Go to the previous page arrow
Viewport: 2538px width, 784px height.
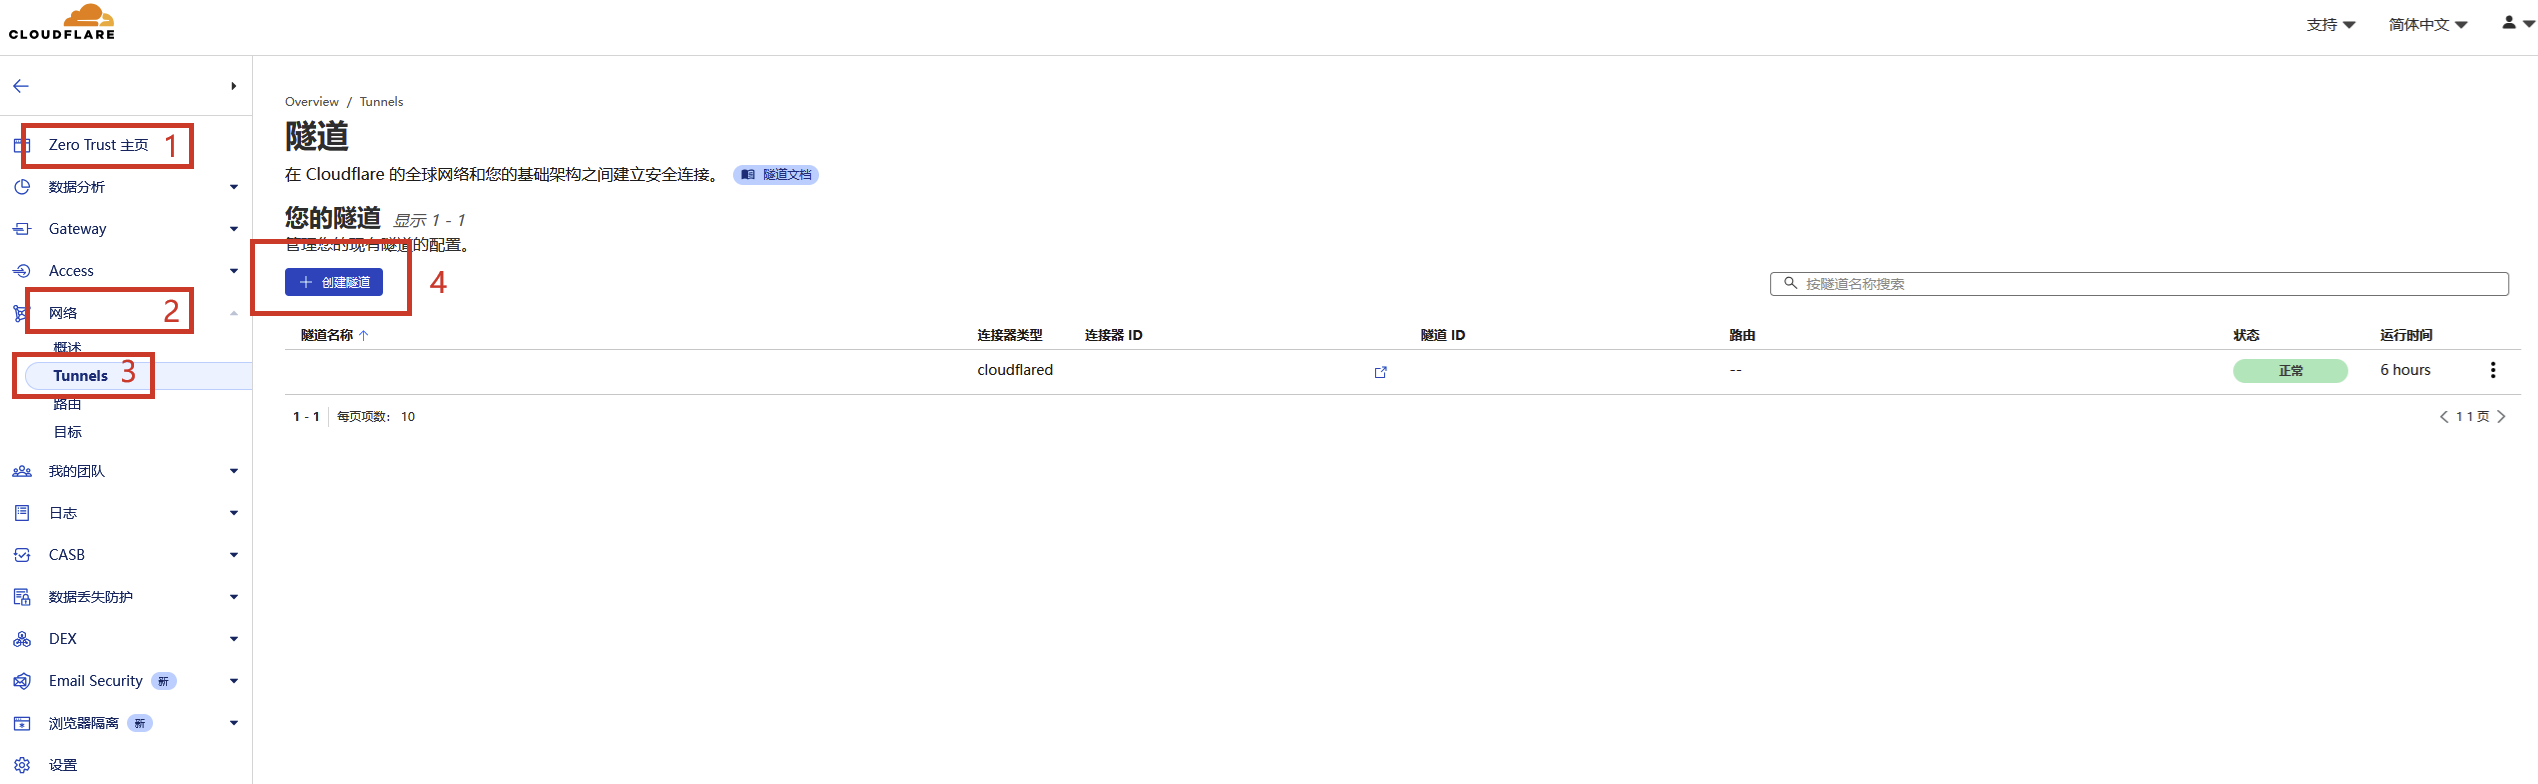coord(2444,417)
